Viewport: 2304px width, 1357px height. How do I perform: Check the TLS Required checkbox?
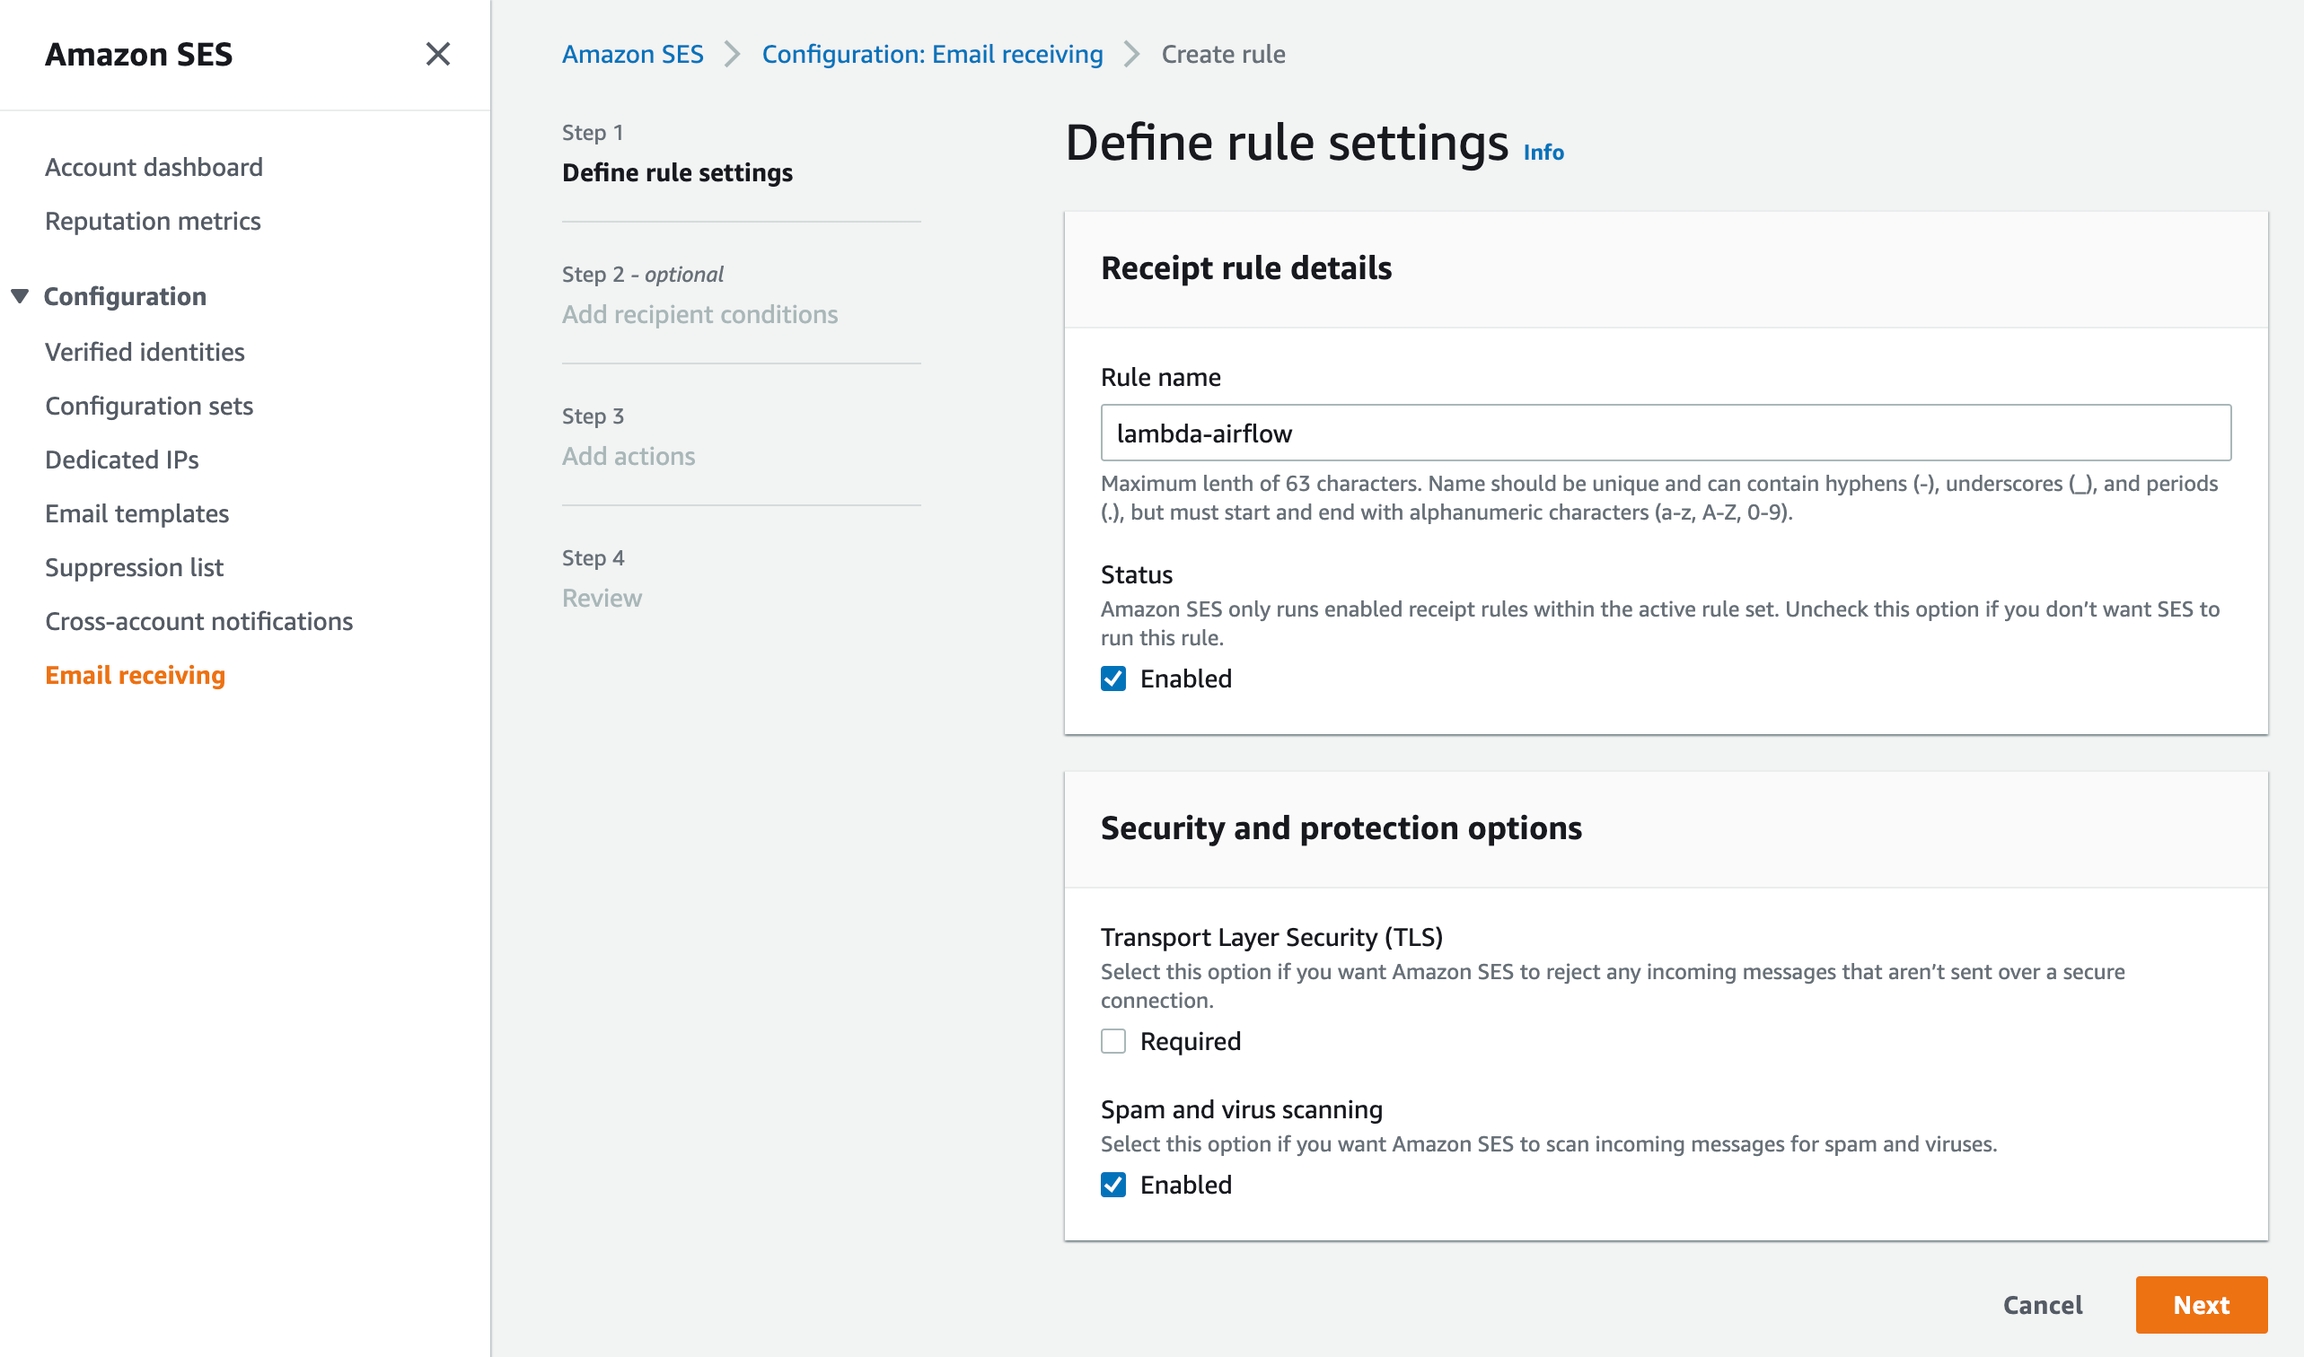click(x=1113, y=1041)
